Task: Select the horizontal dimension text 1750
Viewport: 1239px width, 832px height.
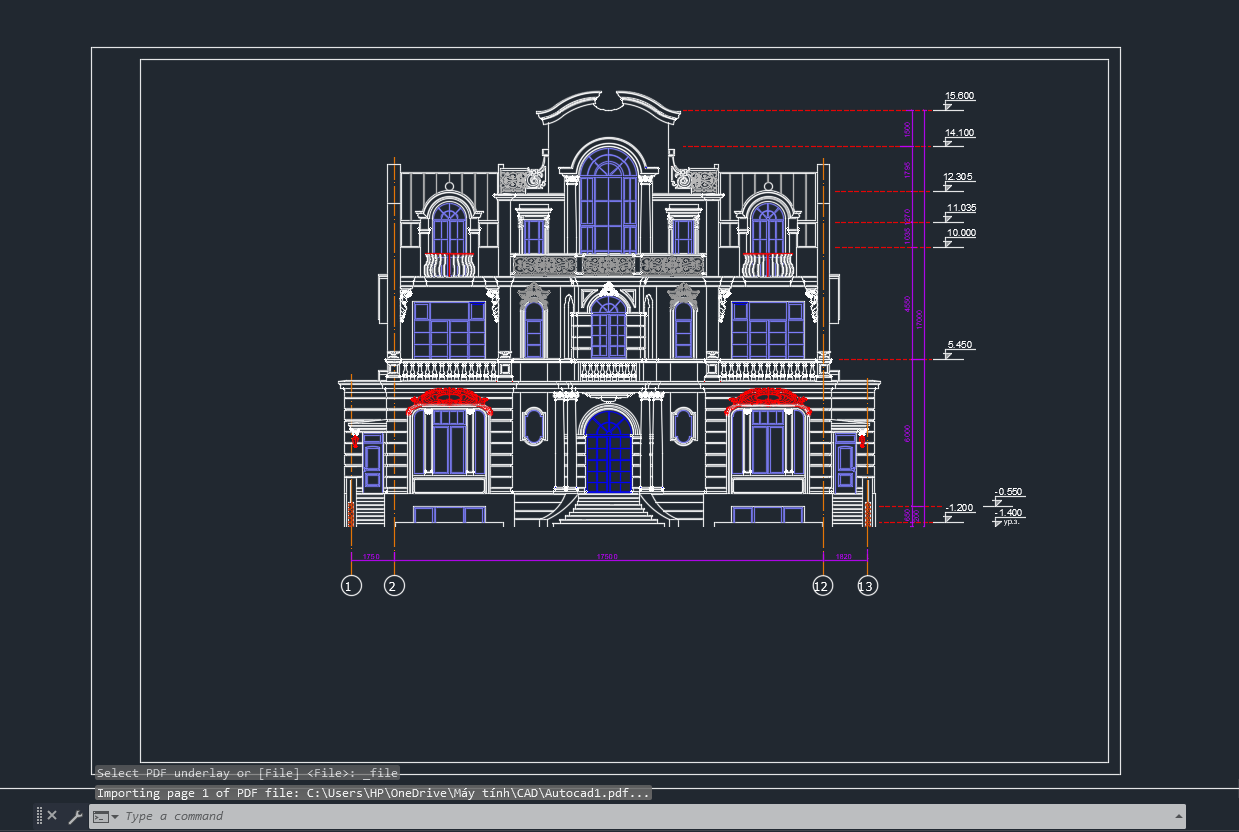Action: point(371,556)
